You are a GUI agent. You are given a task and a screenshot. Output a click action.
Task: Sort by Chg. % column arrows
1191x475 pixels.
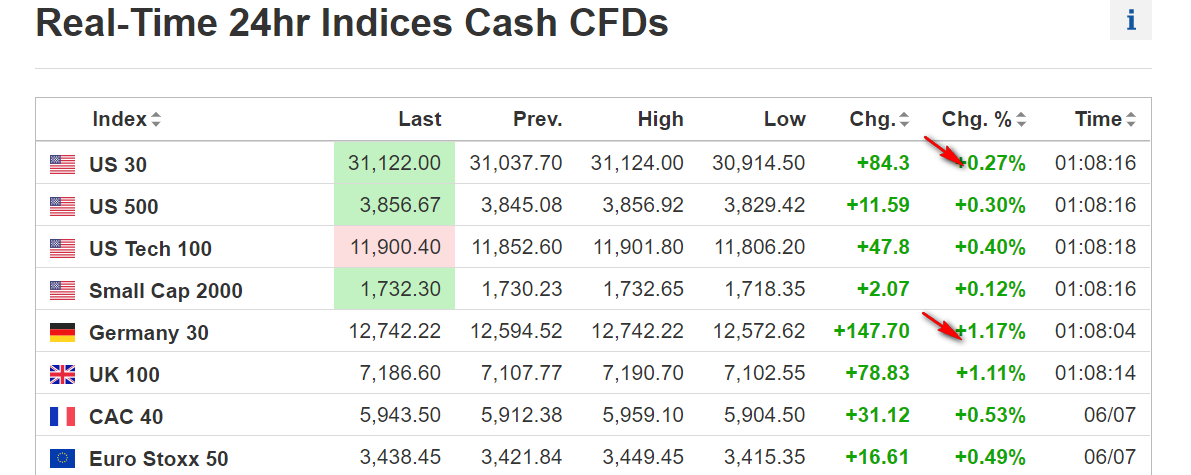click(x=1021, y=120)
